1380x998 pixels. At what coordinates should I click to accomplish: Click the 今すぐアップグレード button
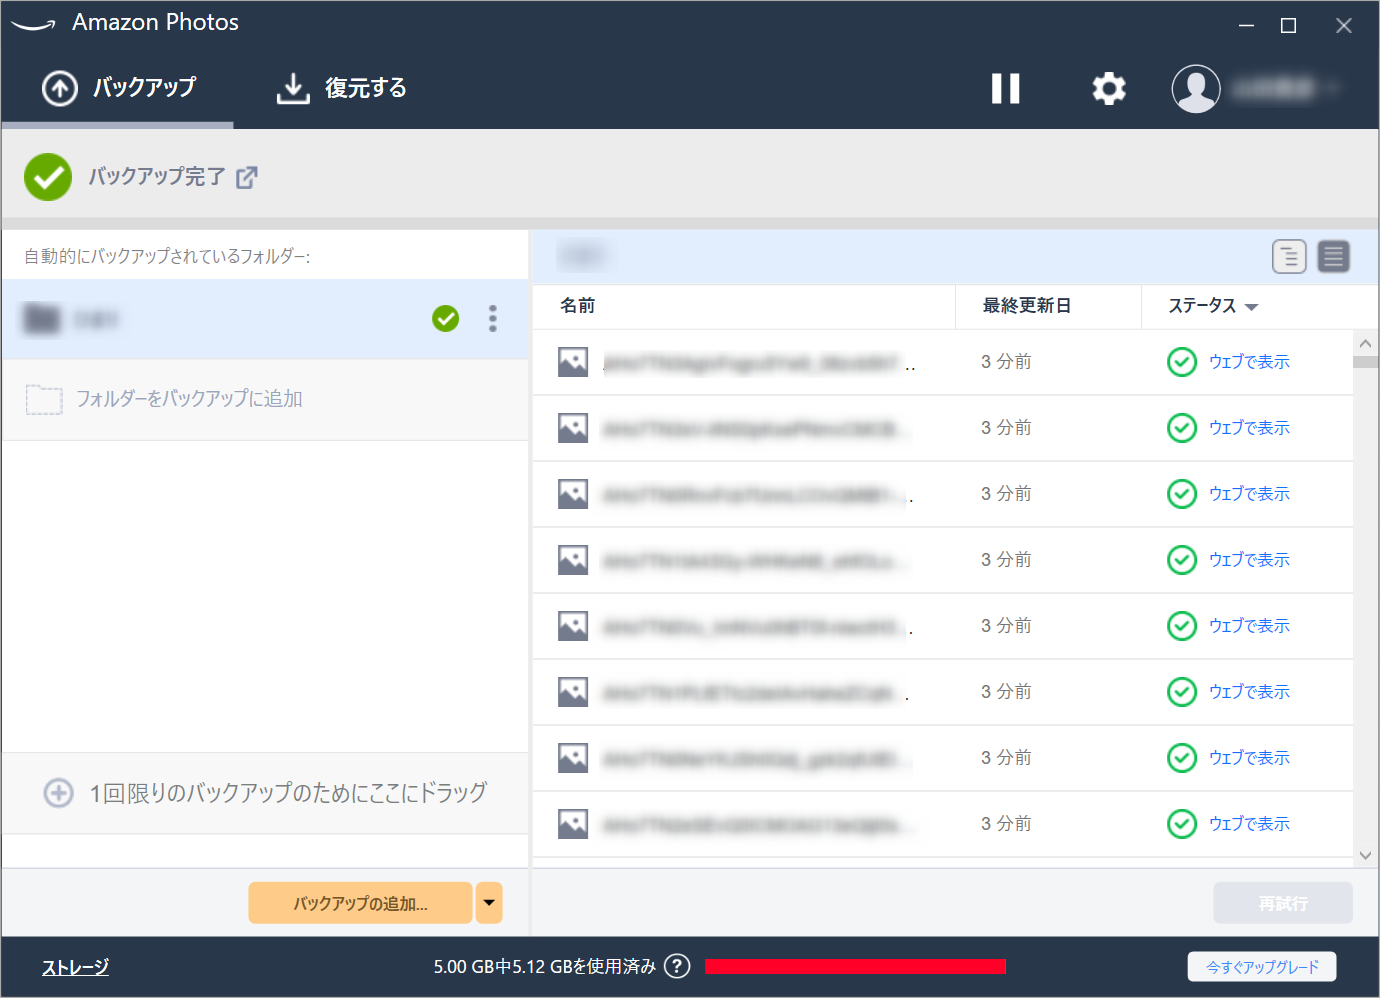tap(1262, 967)
